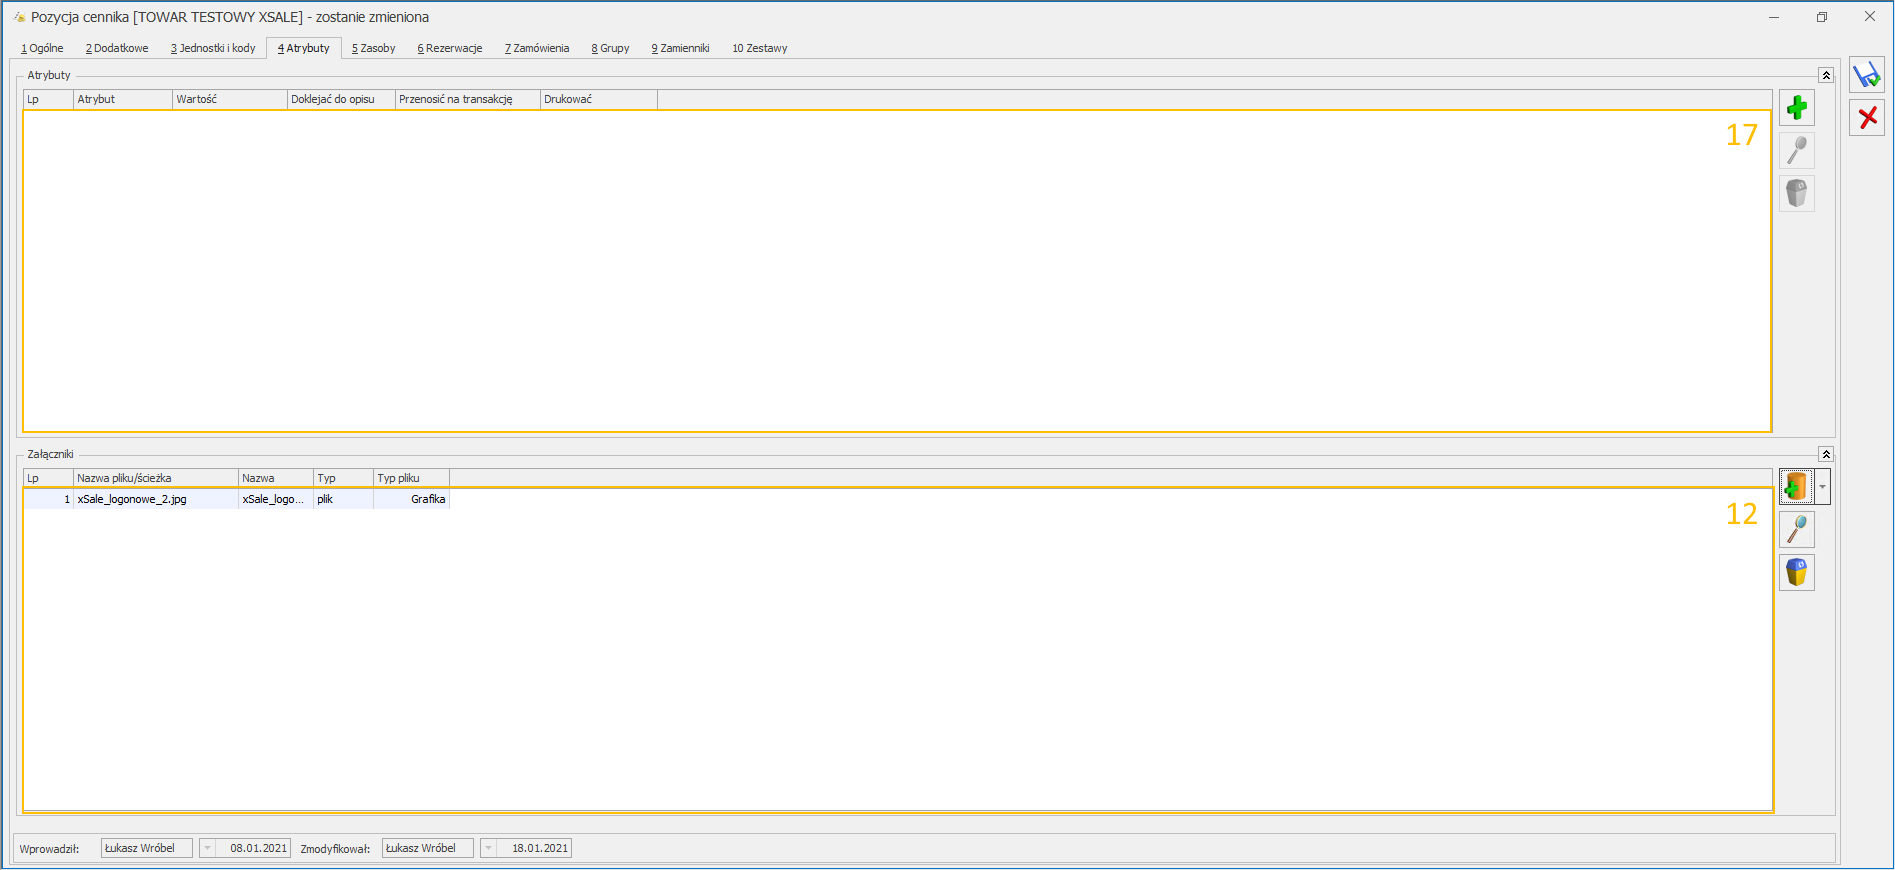Open the Wprowadził operator dropdown

[207, 849]
